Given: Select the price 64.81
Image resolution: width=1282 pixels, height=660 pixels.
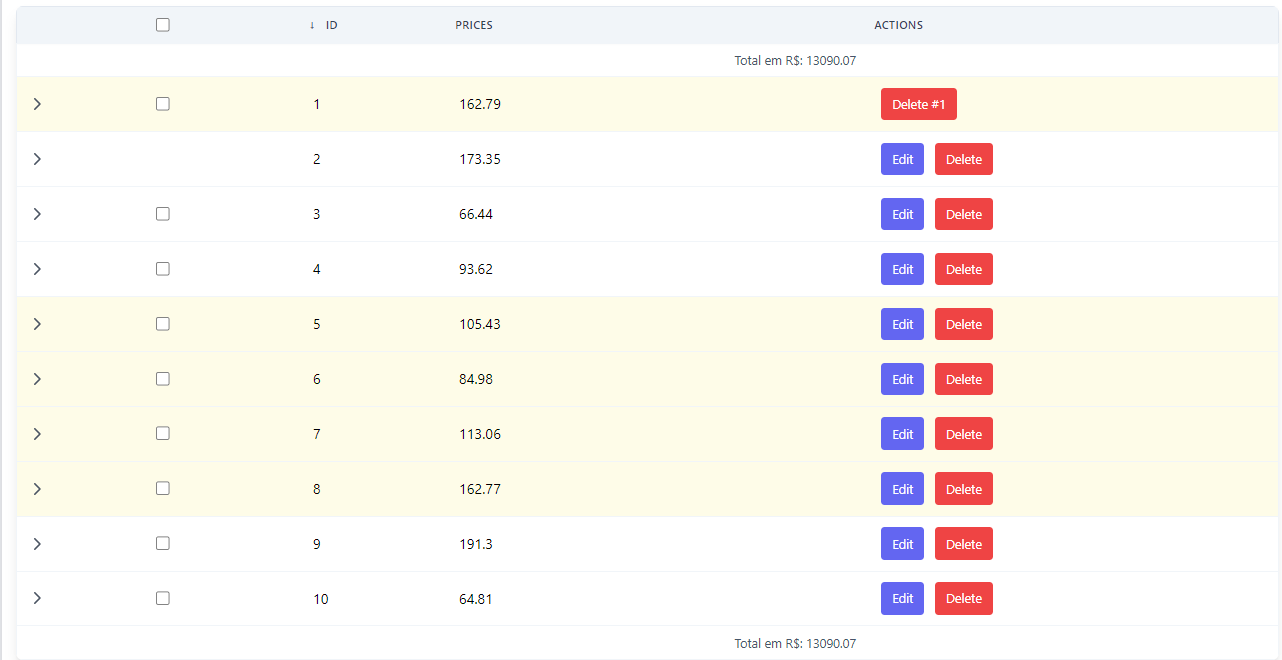Looking at the screenshot, I should (476, 599).
